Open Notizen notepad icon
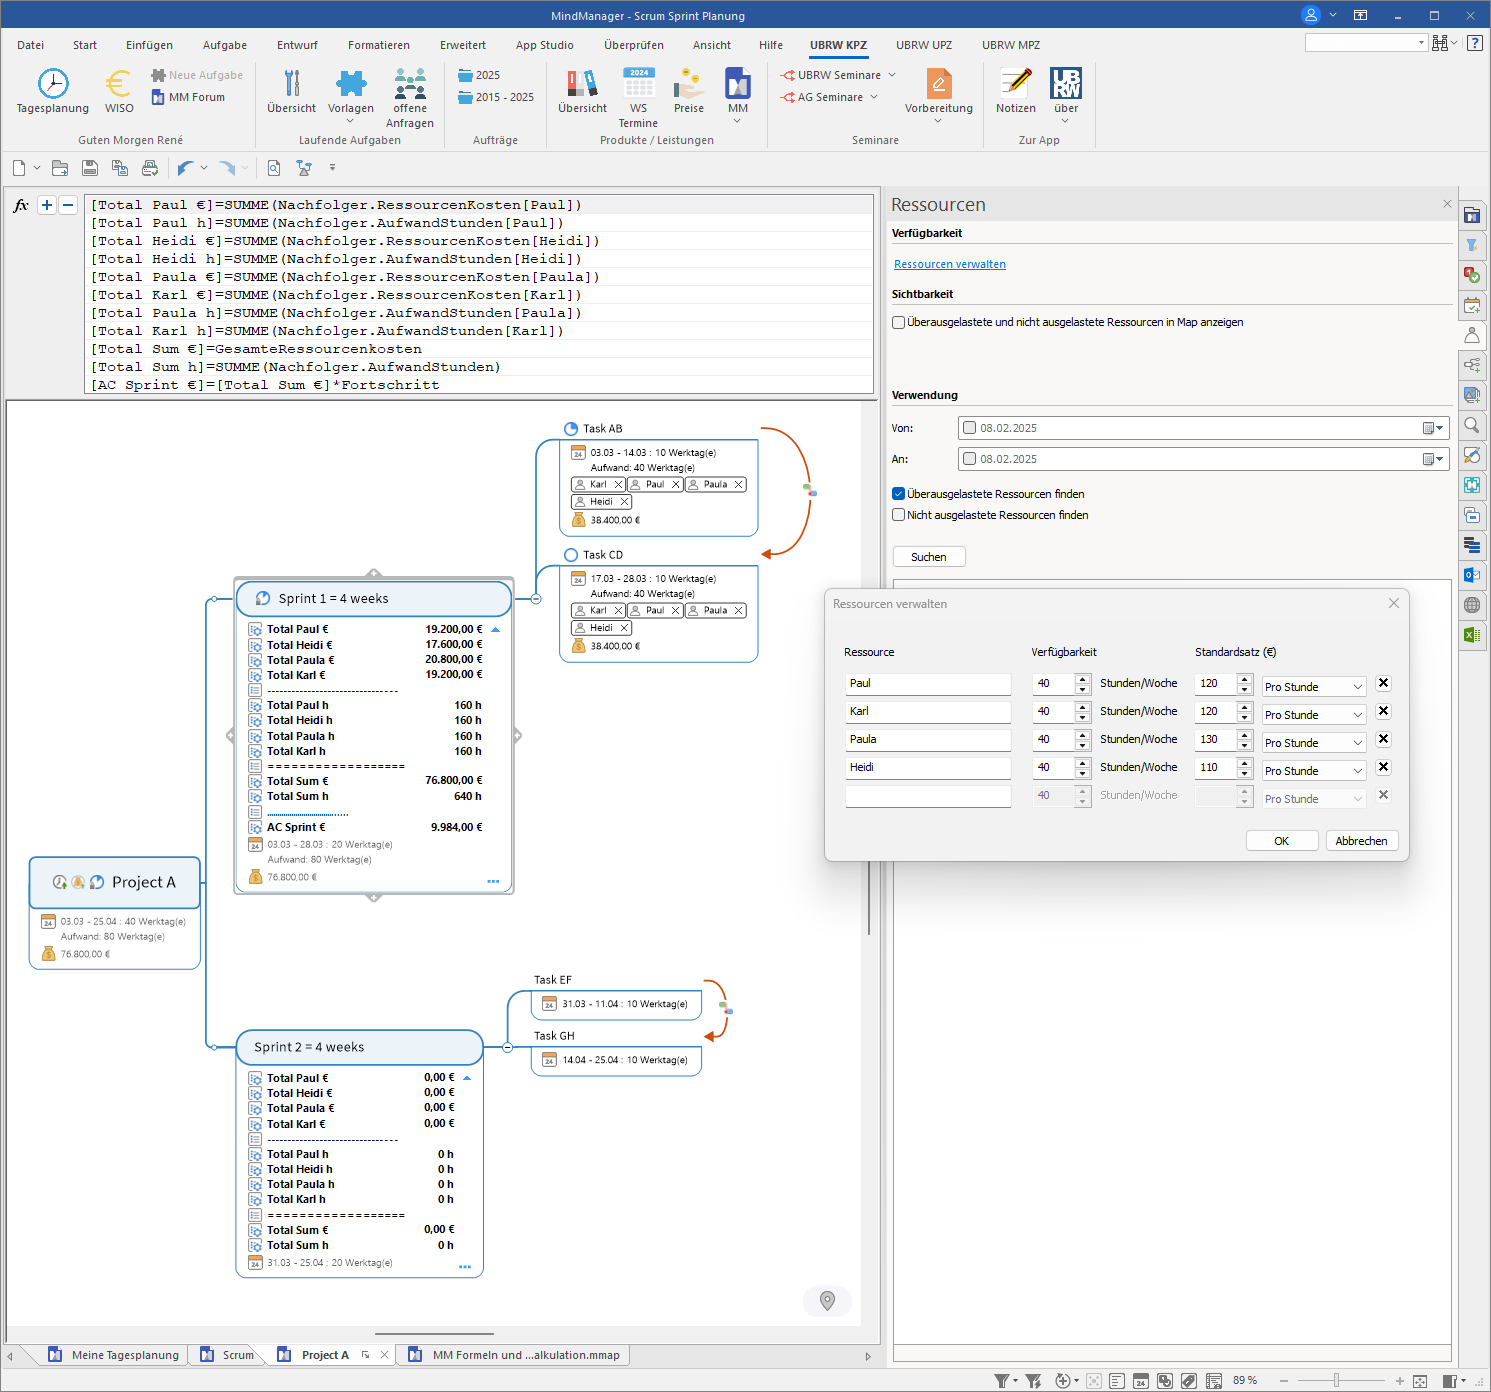Viewport: 1491px width, 1392px height. coord(1016,83)
